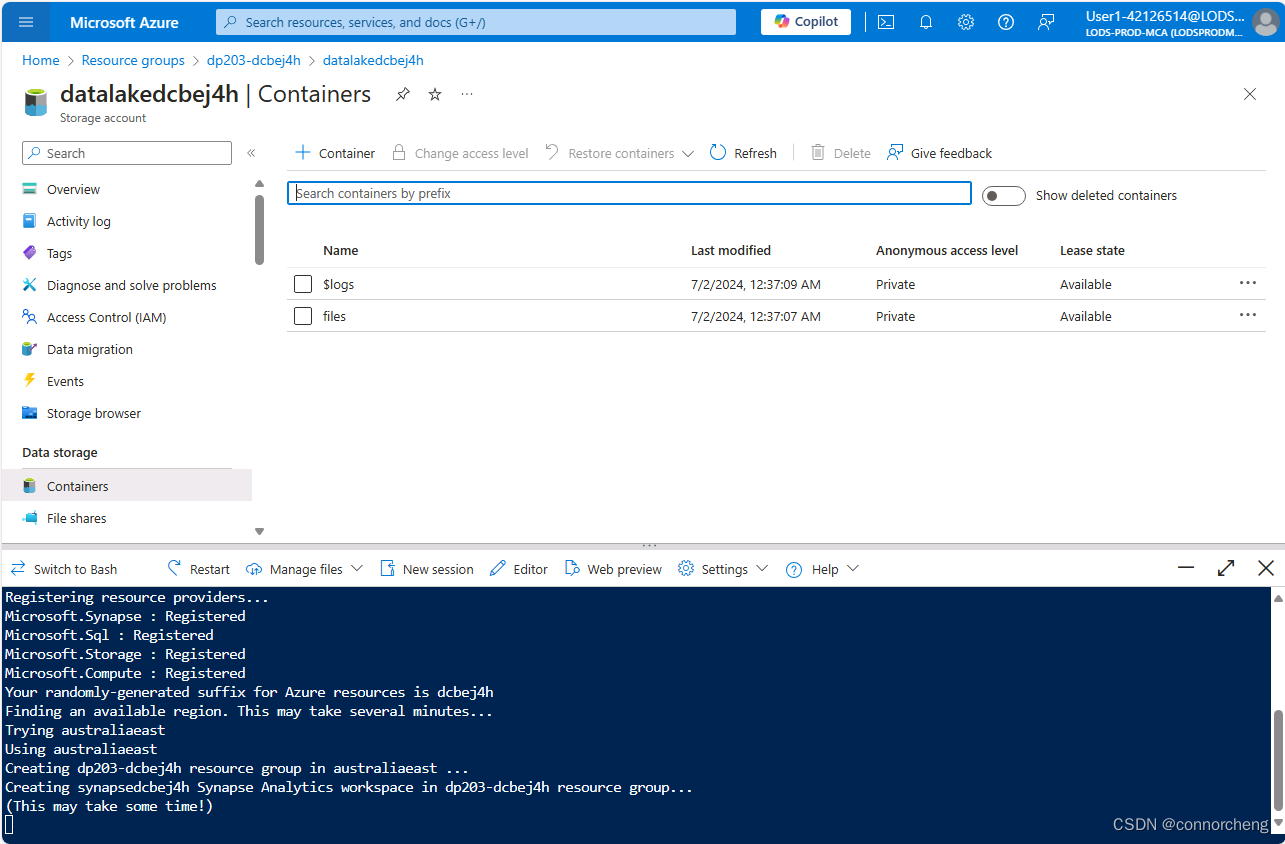Close the Containers blade with X
The width and height of the screenshot is (1285, 844).
click(1249, 94)
